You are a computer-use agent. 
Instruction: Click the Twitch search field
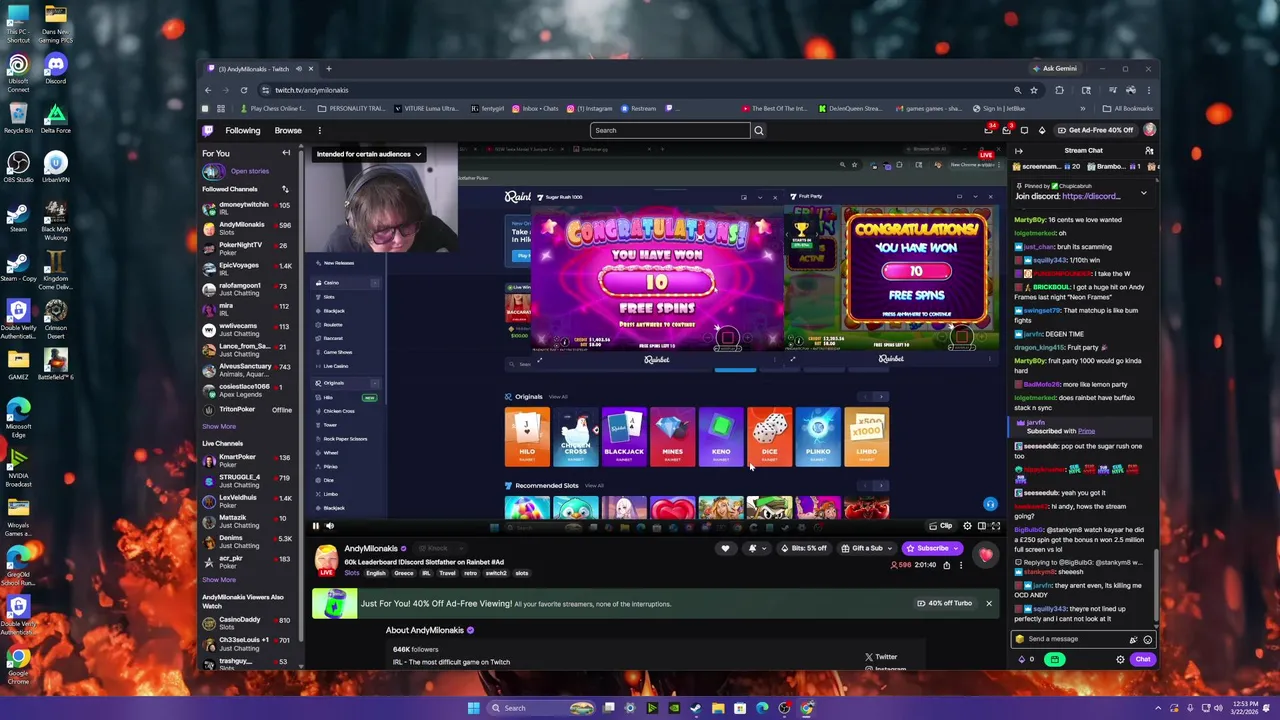coord(670,130)
